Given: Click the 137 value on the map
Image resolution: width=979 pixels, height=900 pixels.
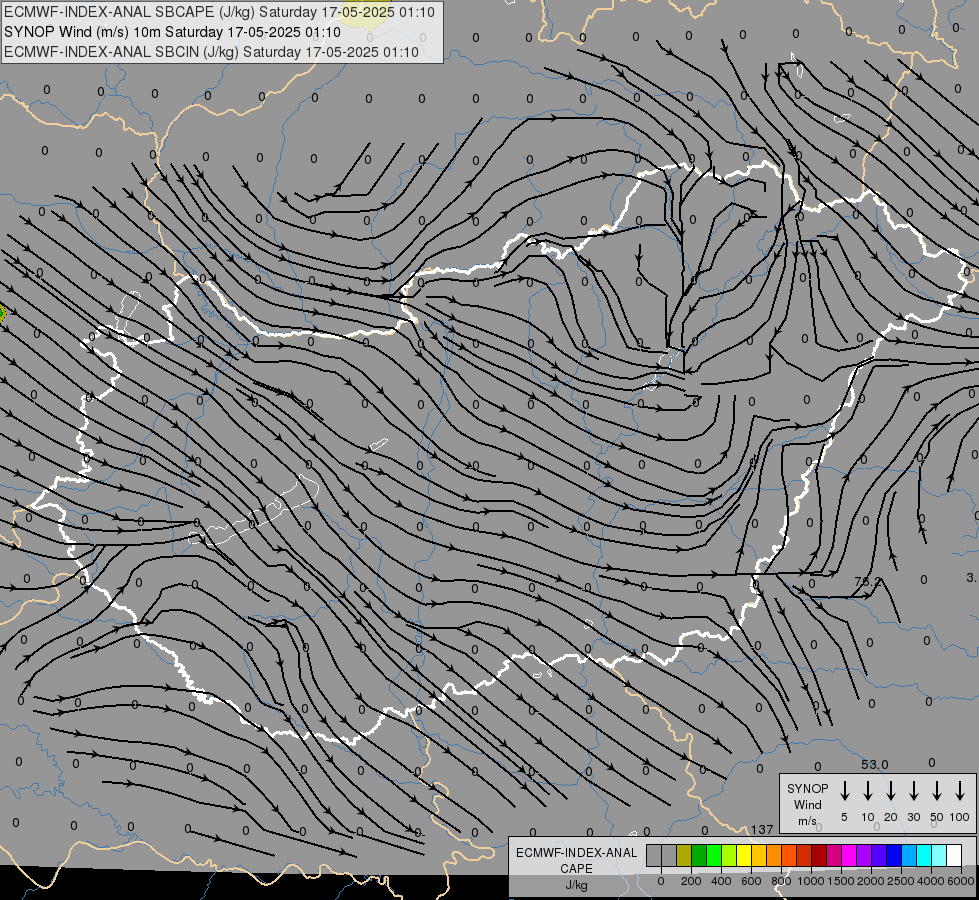Looking at the screenshot, I should point(762,829).
